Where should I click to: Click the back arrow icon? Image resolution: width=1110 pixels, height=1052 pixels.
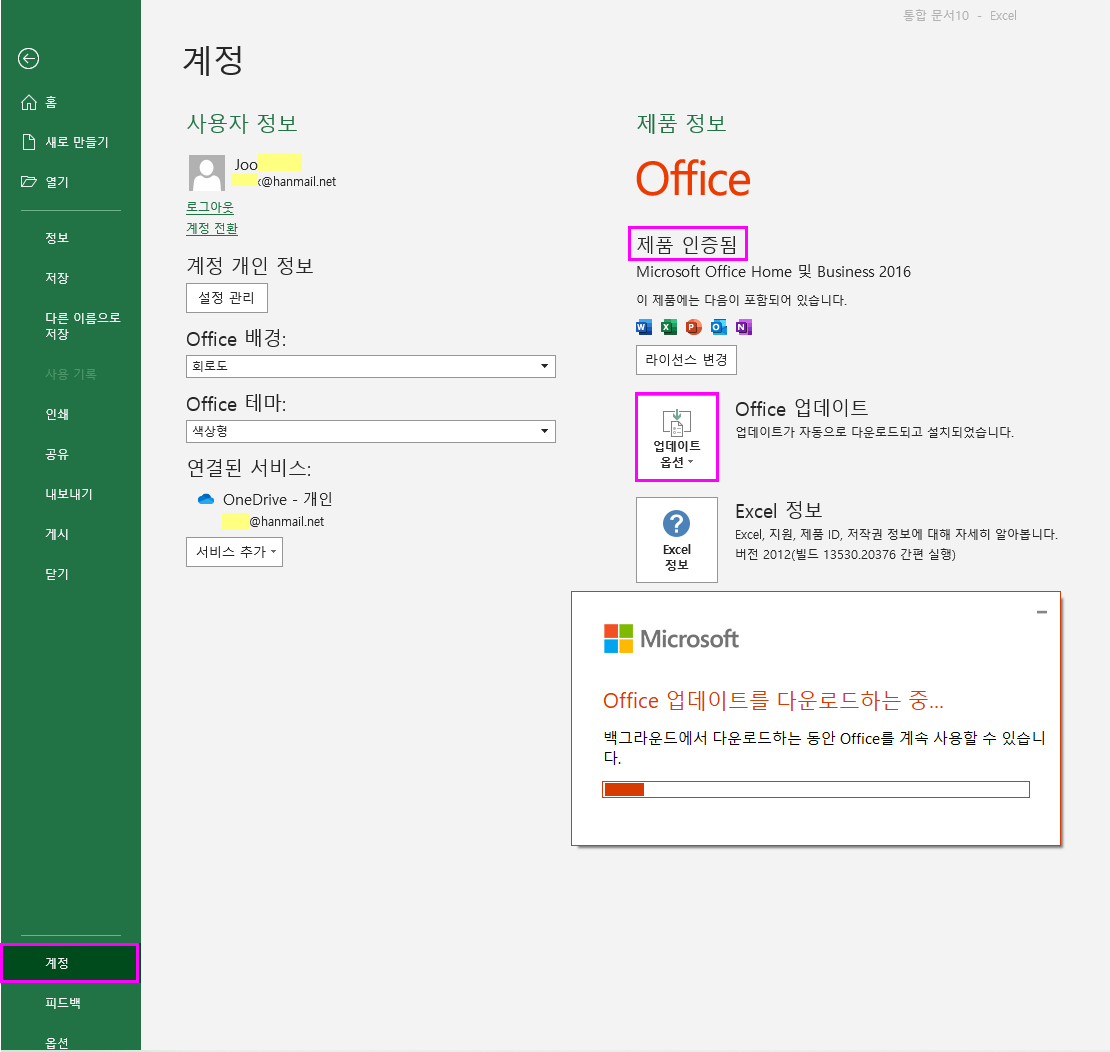28,59
